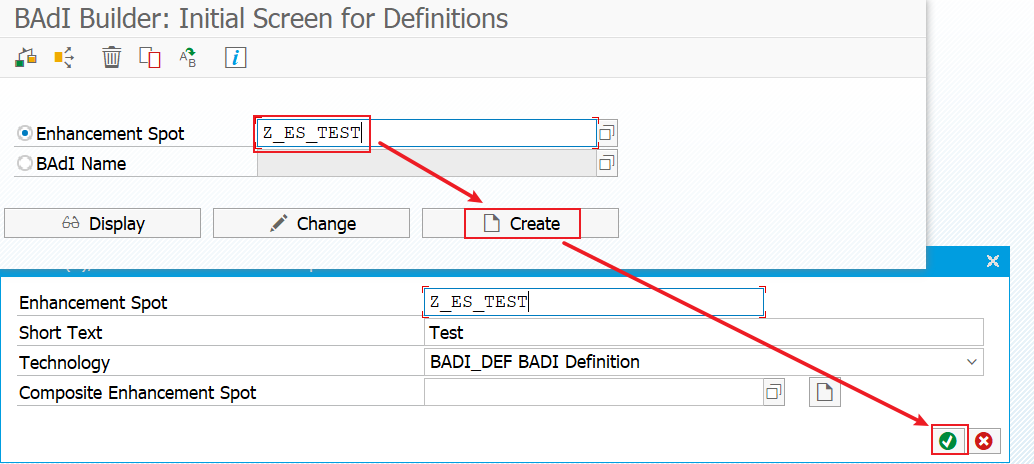The image size is (1034, 464).
Task: Click the Short Text label in dialog
Action: [x=61, y=333]
